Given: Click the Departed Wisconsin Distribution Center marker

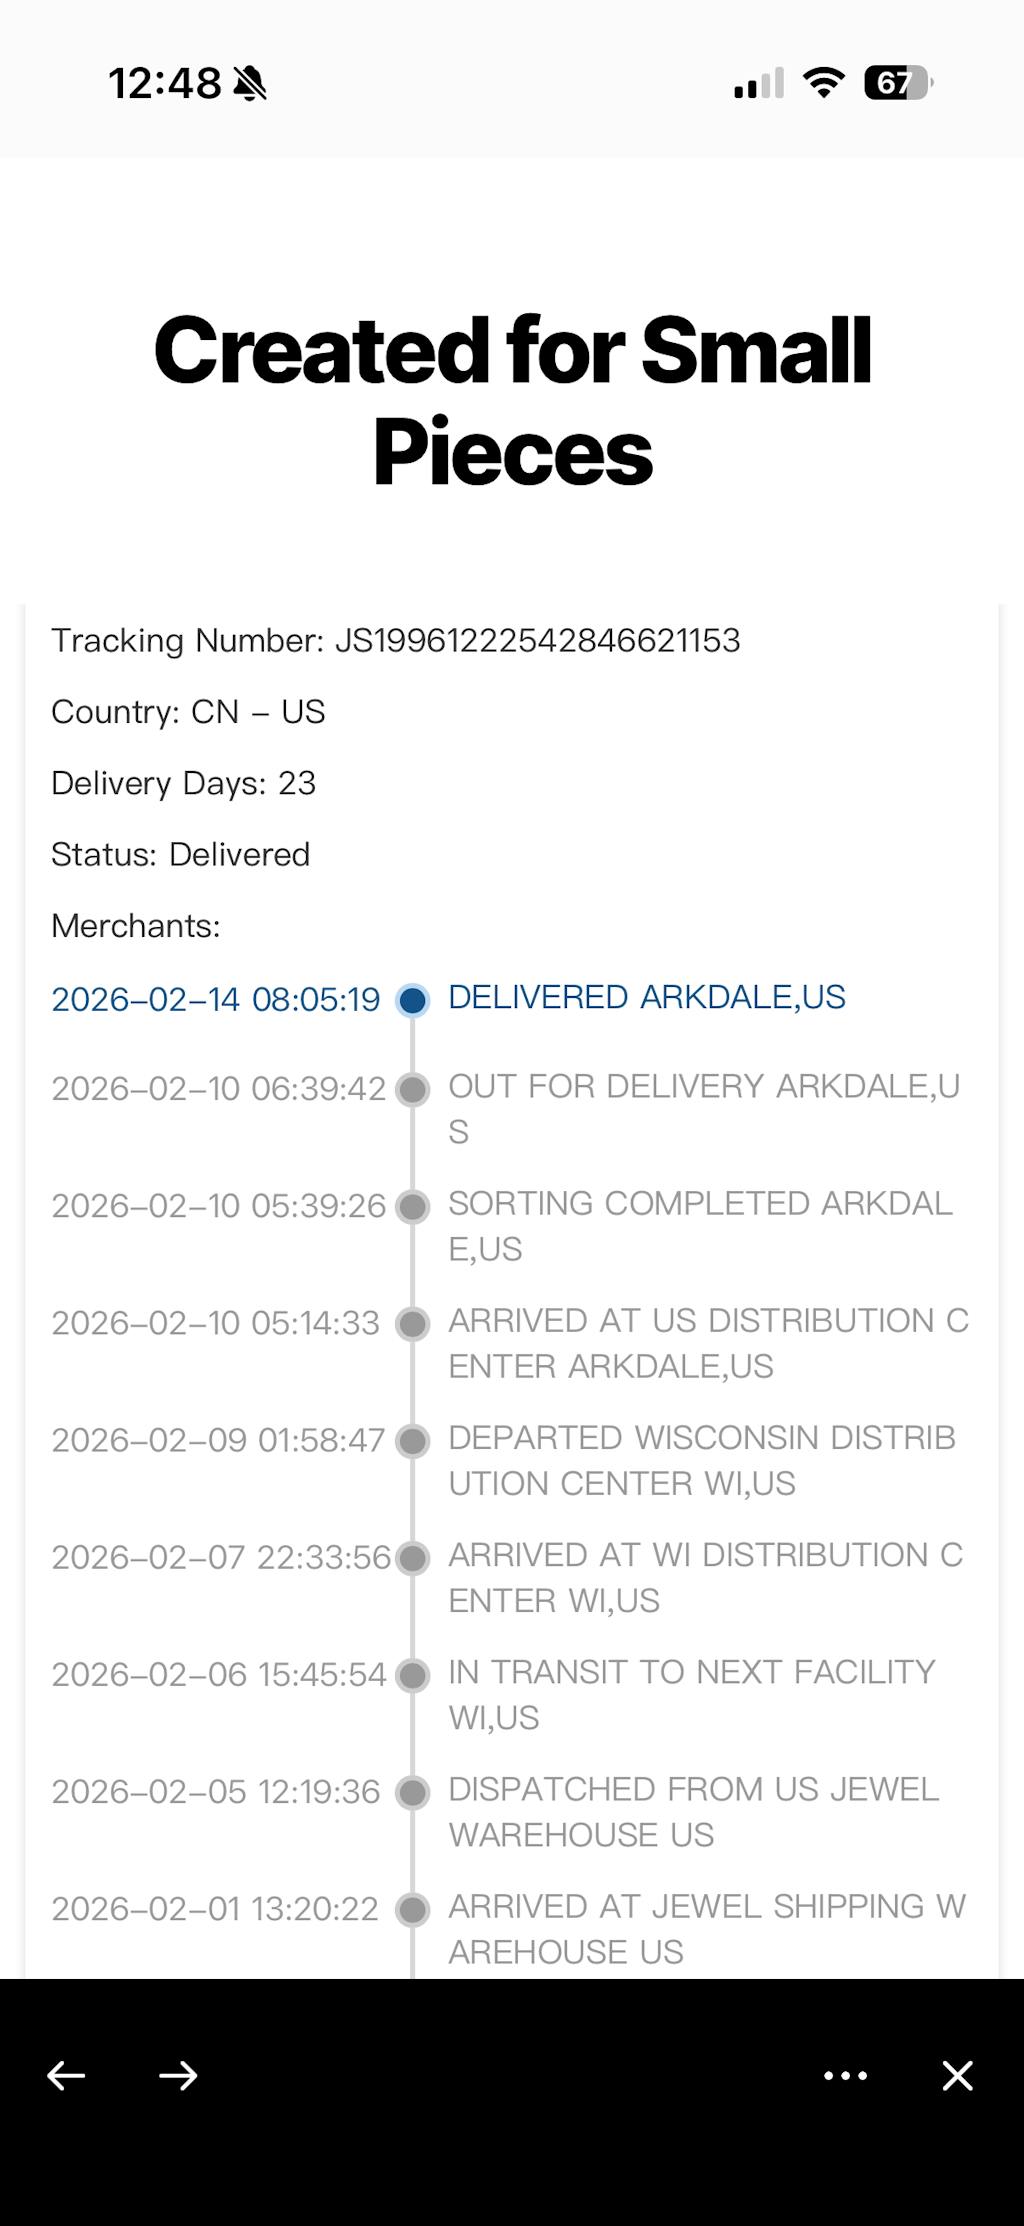Looking at the screenshot, I should (x=413, y=1441).
